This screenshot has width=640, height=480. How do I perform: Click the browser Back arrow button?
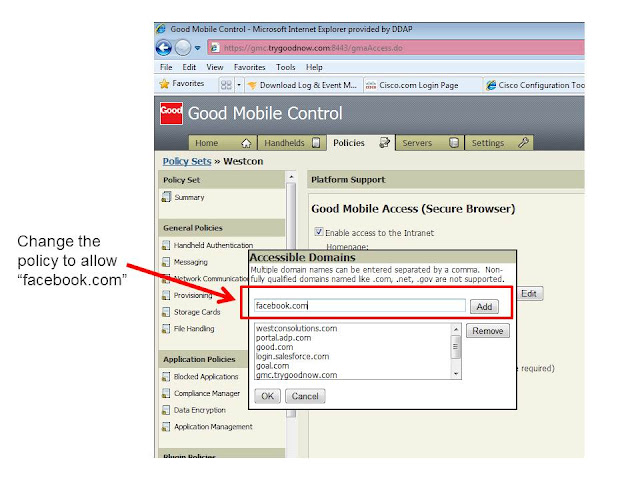click(164, 48)
